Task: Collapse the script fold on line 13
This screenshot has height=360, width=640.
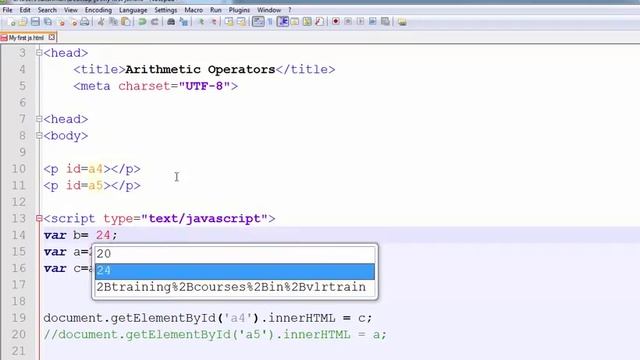Action: (39, 218)
